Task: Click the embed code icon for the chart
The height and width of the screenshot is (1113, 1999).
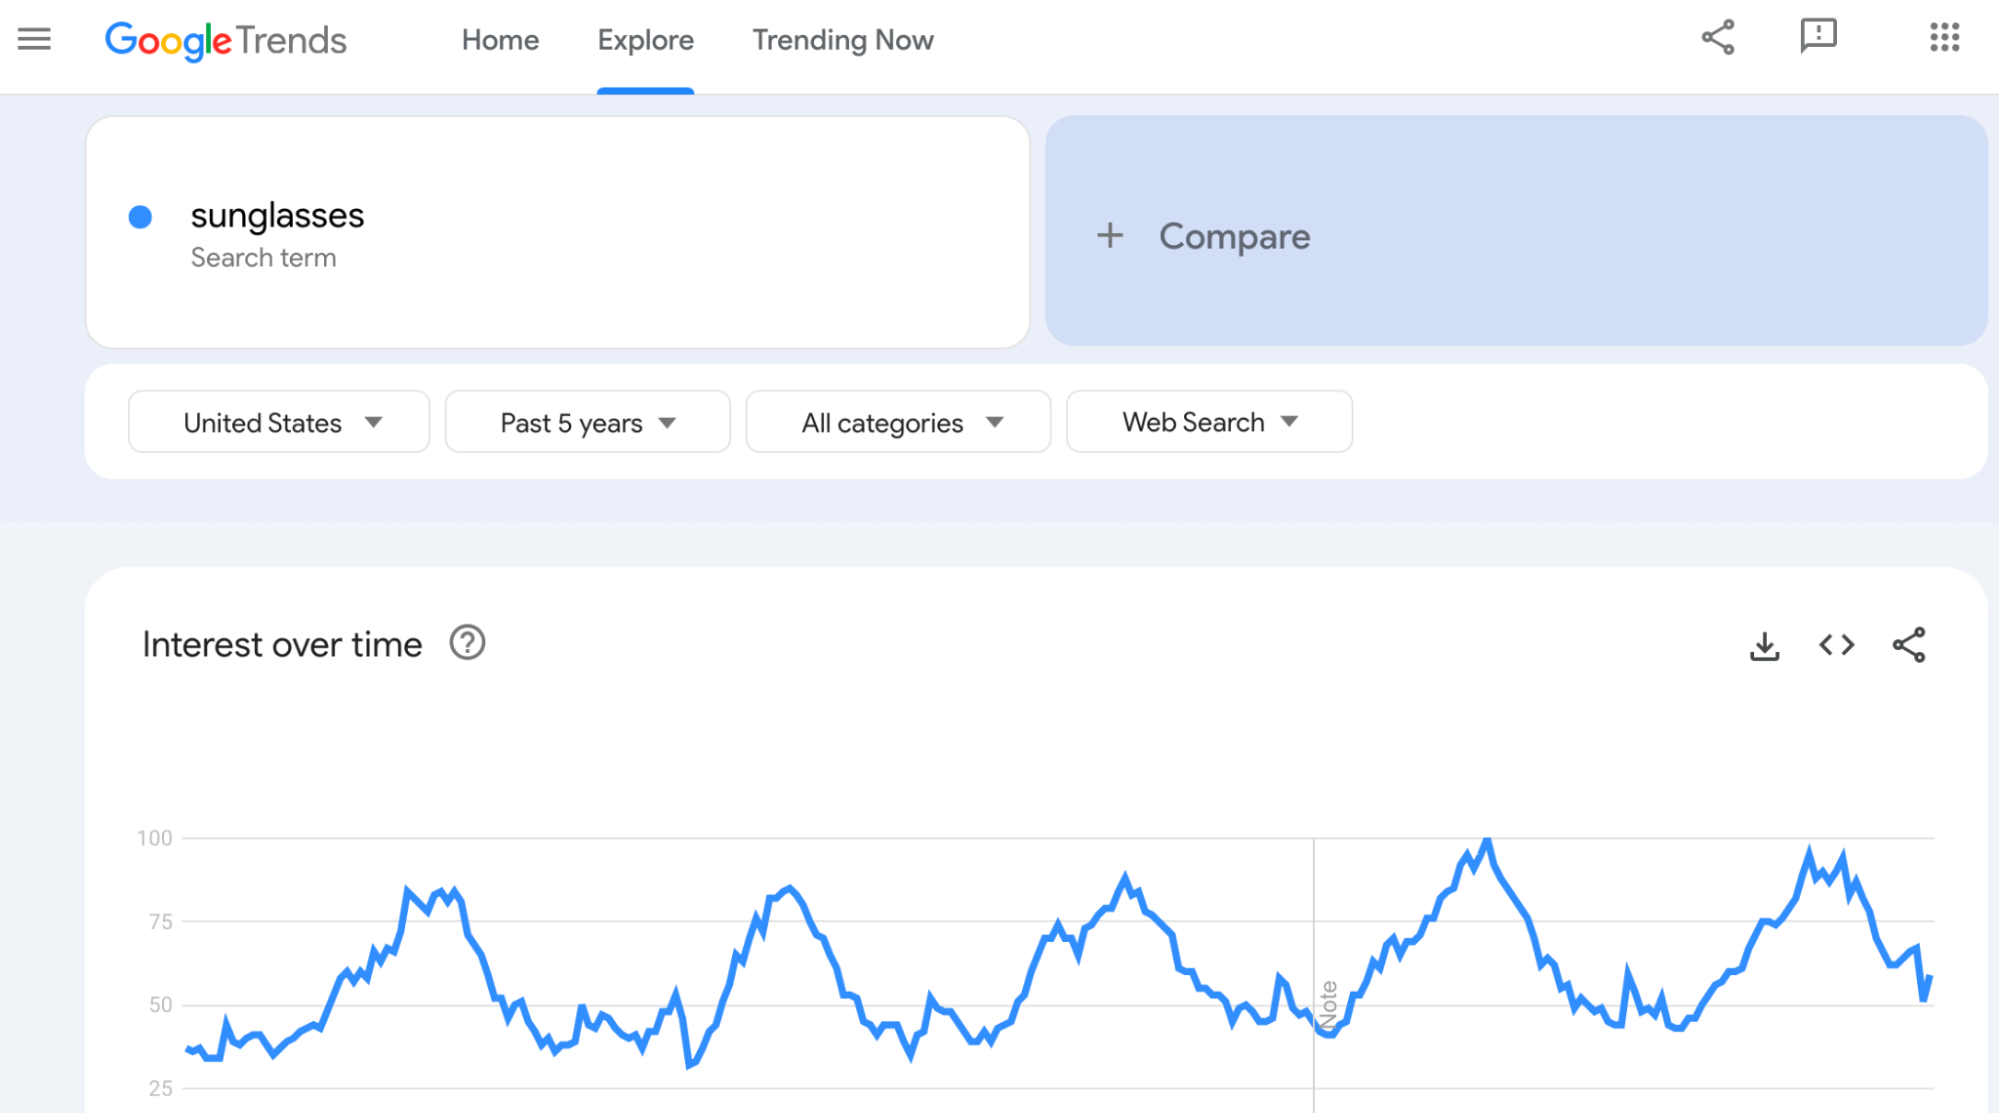Action: [1836, 644]
